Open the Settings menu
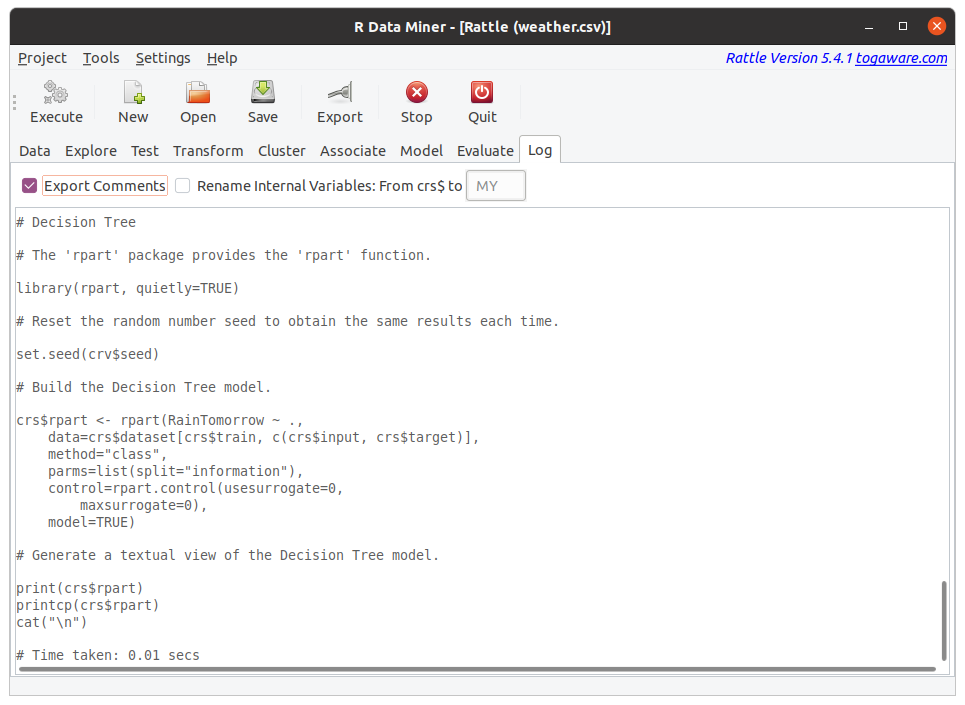Screen dimensions: 965x705 click(x=163, y=58)
